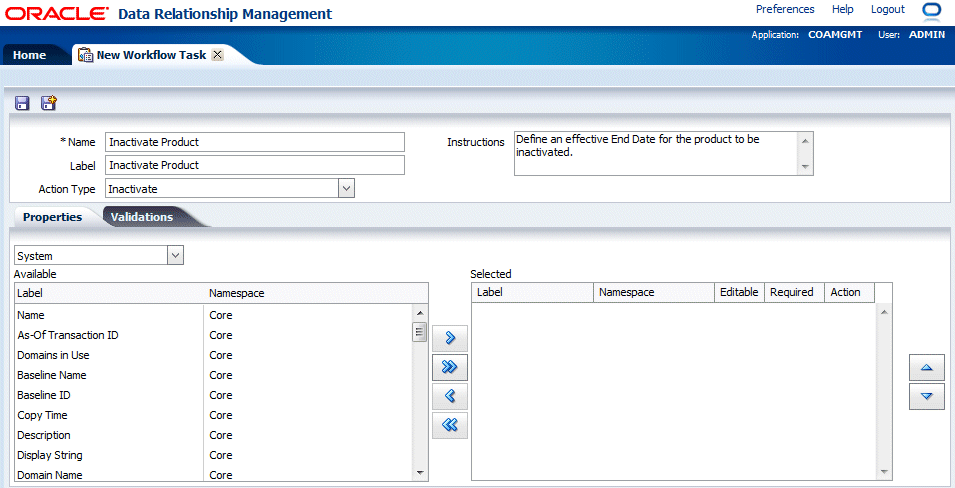This screenshot has width=955, height=488.
Task: Select Display String property
Action: click(x=213, y=455)
